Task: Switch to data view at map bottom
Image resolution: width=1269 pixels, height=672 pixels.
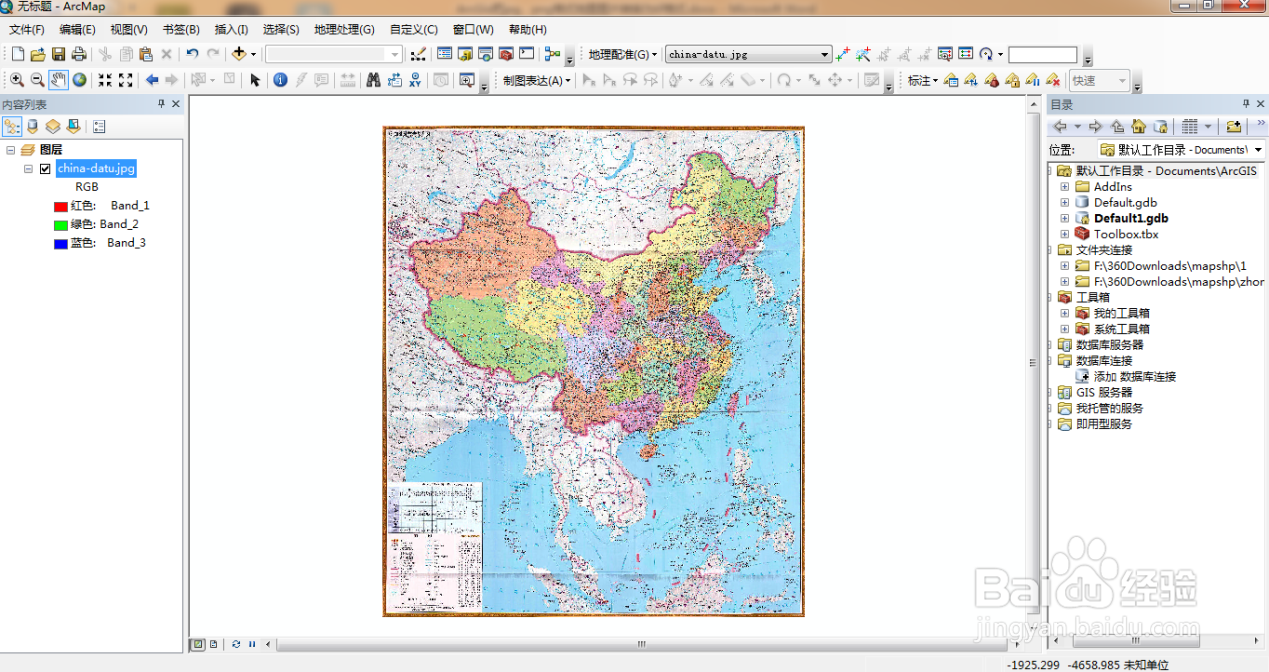Action: coord(198,644)
